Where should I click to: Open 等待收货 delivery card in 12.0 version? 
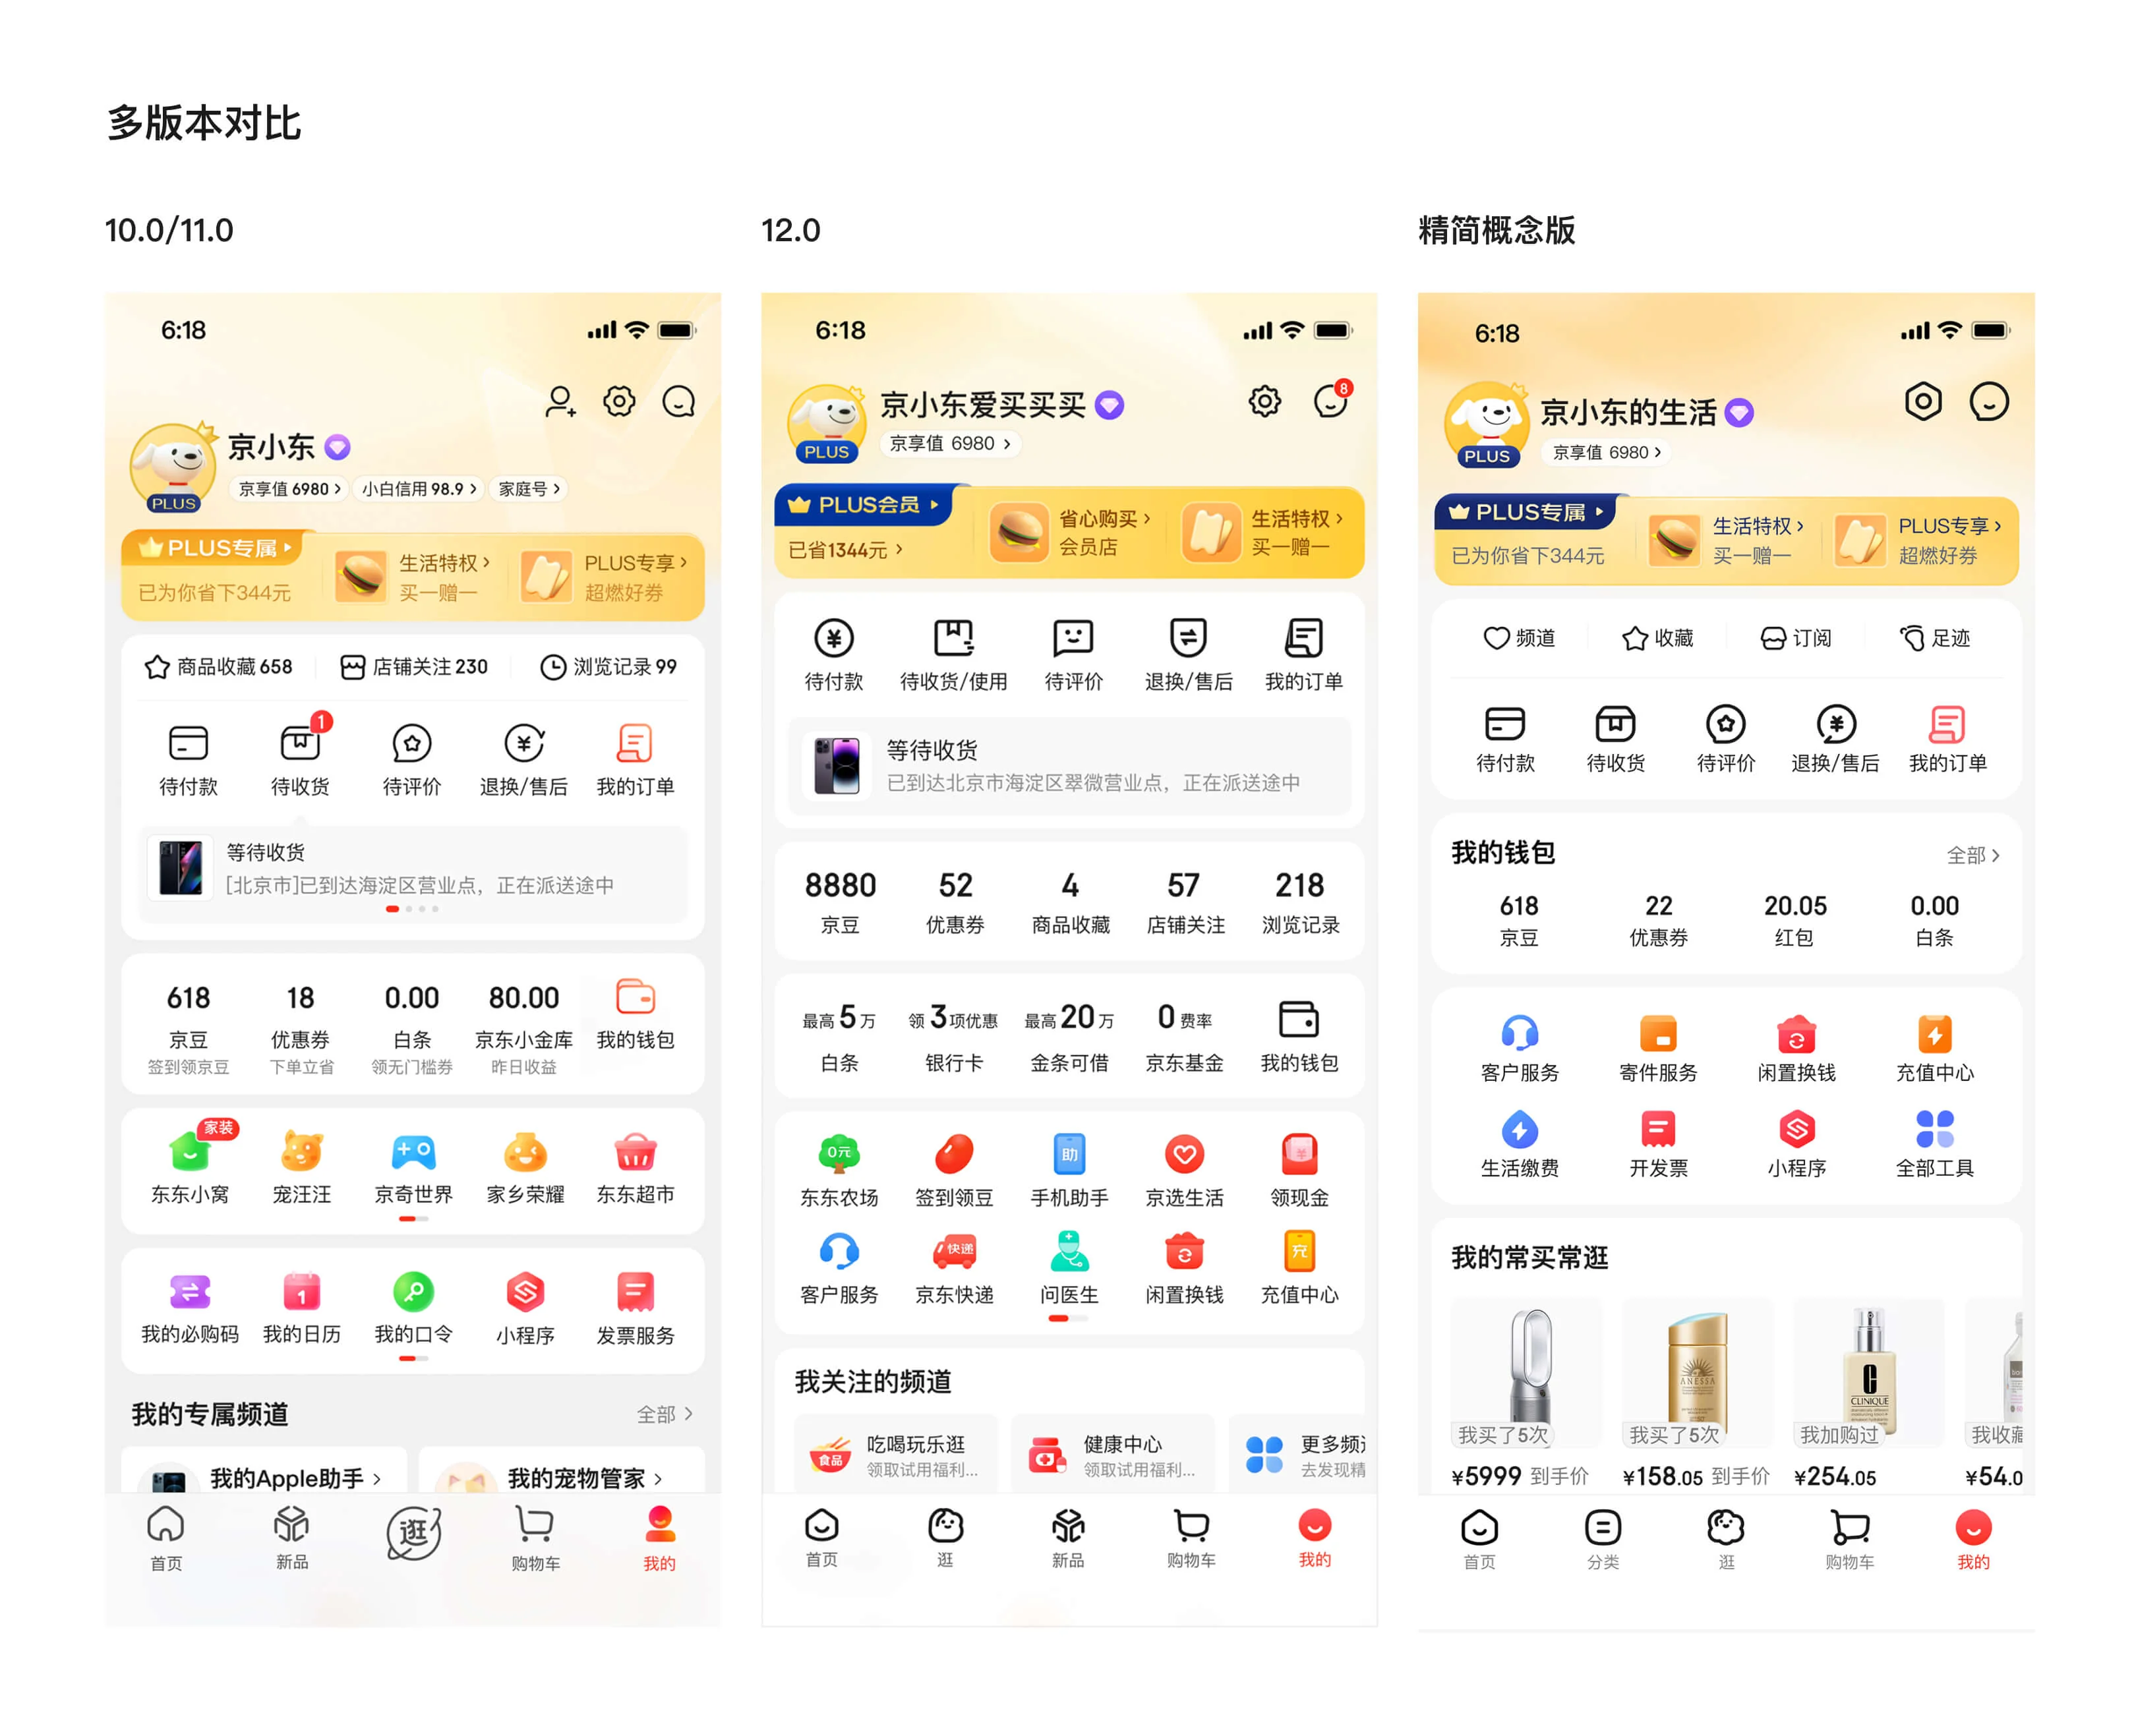pyautogui.click(x=1068, y=766)
